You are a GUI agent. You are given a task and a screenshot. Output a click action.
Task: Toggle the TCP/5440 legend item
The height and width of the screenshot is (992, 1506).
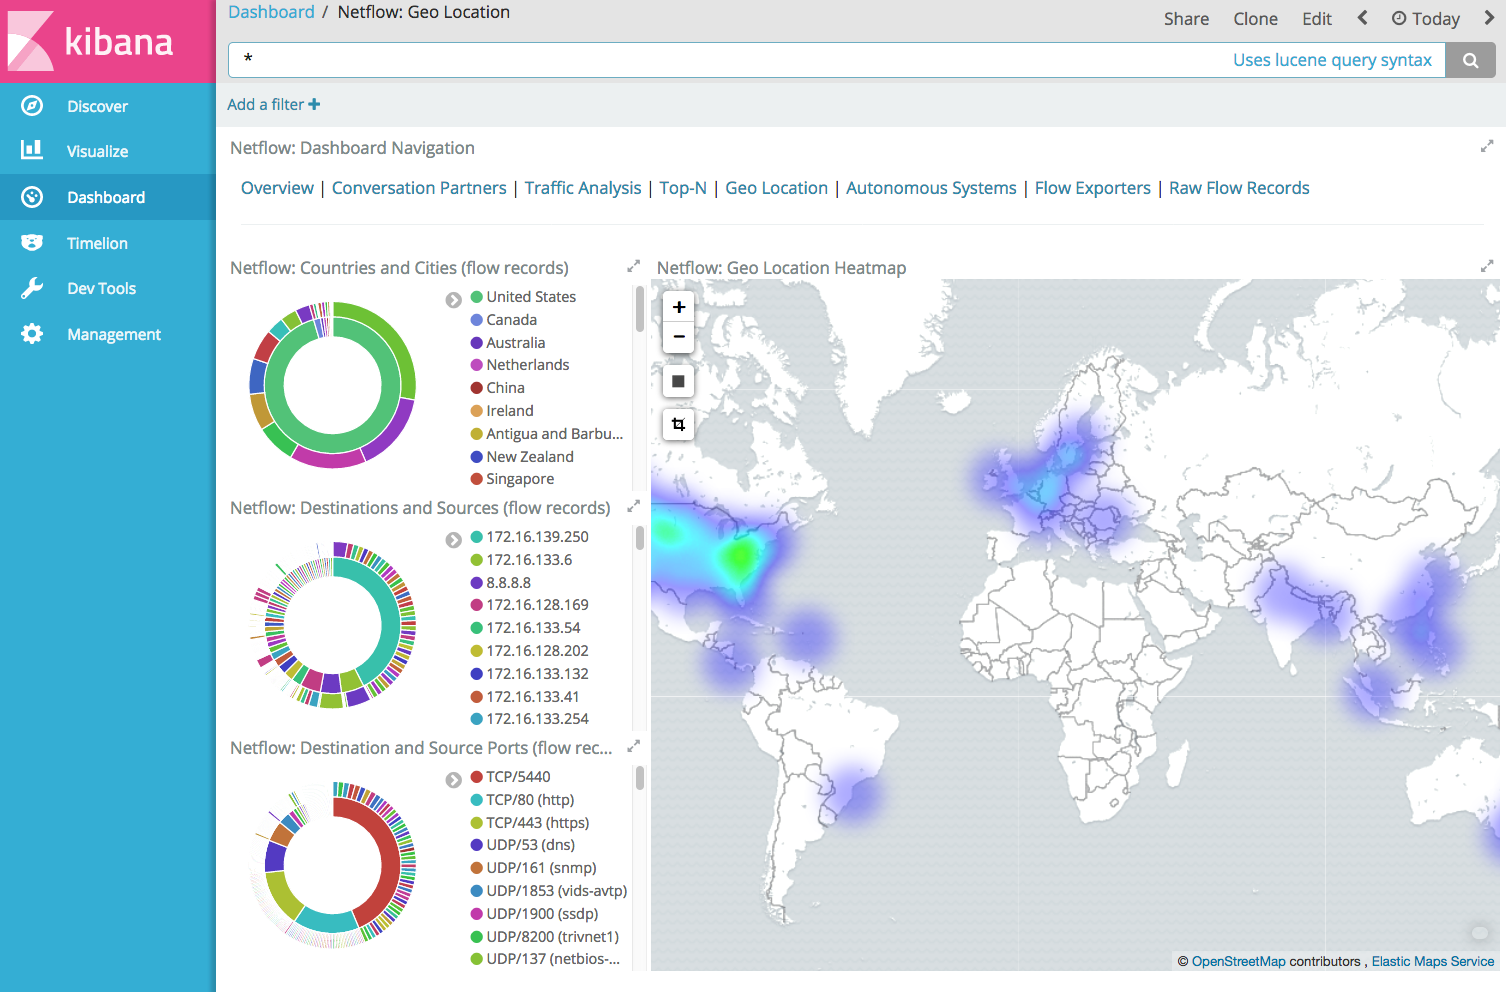[x=517, y=777]
